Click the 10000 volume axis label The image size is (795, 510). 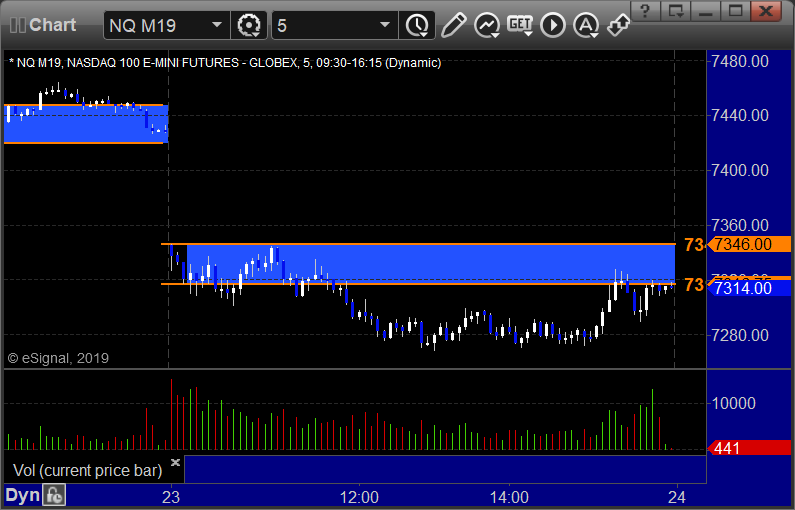734,404
